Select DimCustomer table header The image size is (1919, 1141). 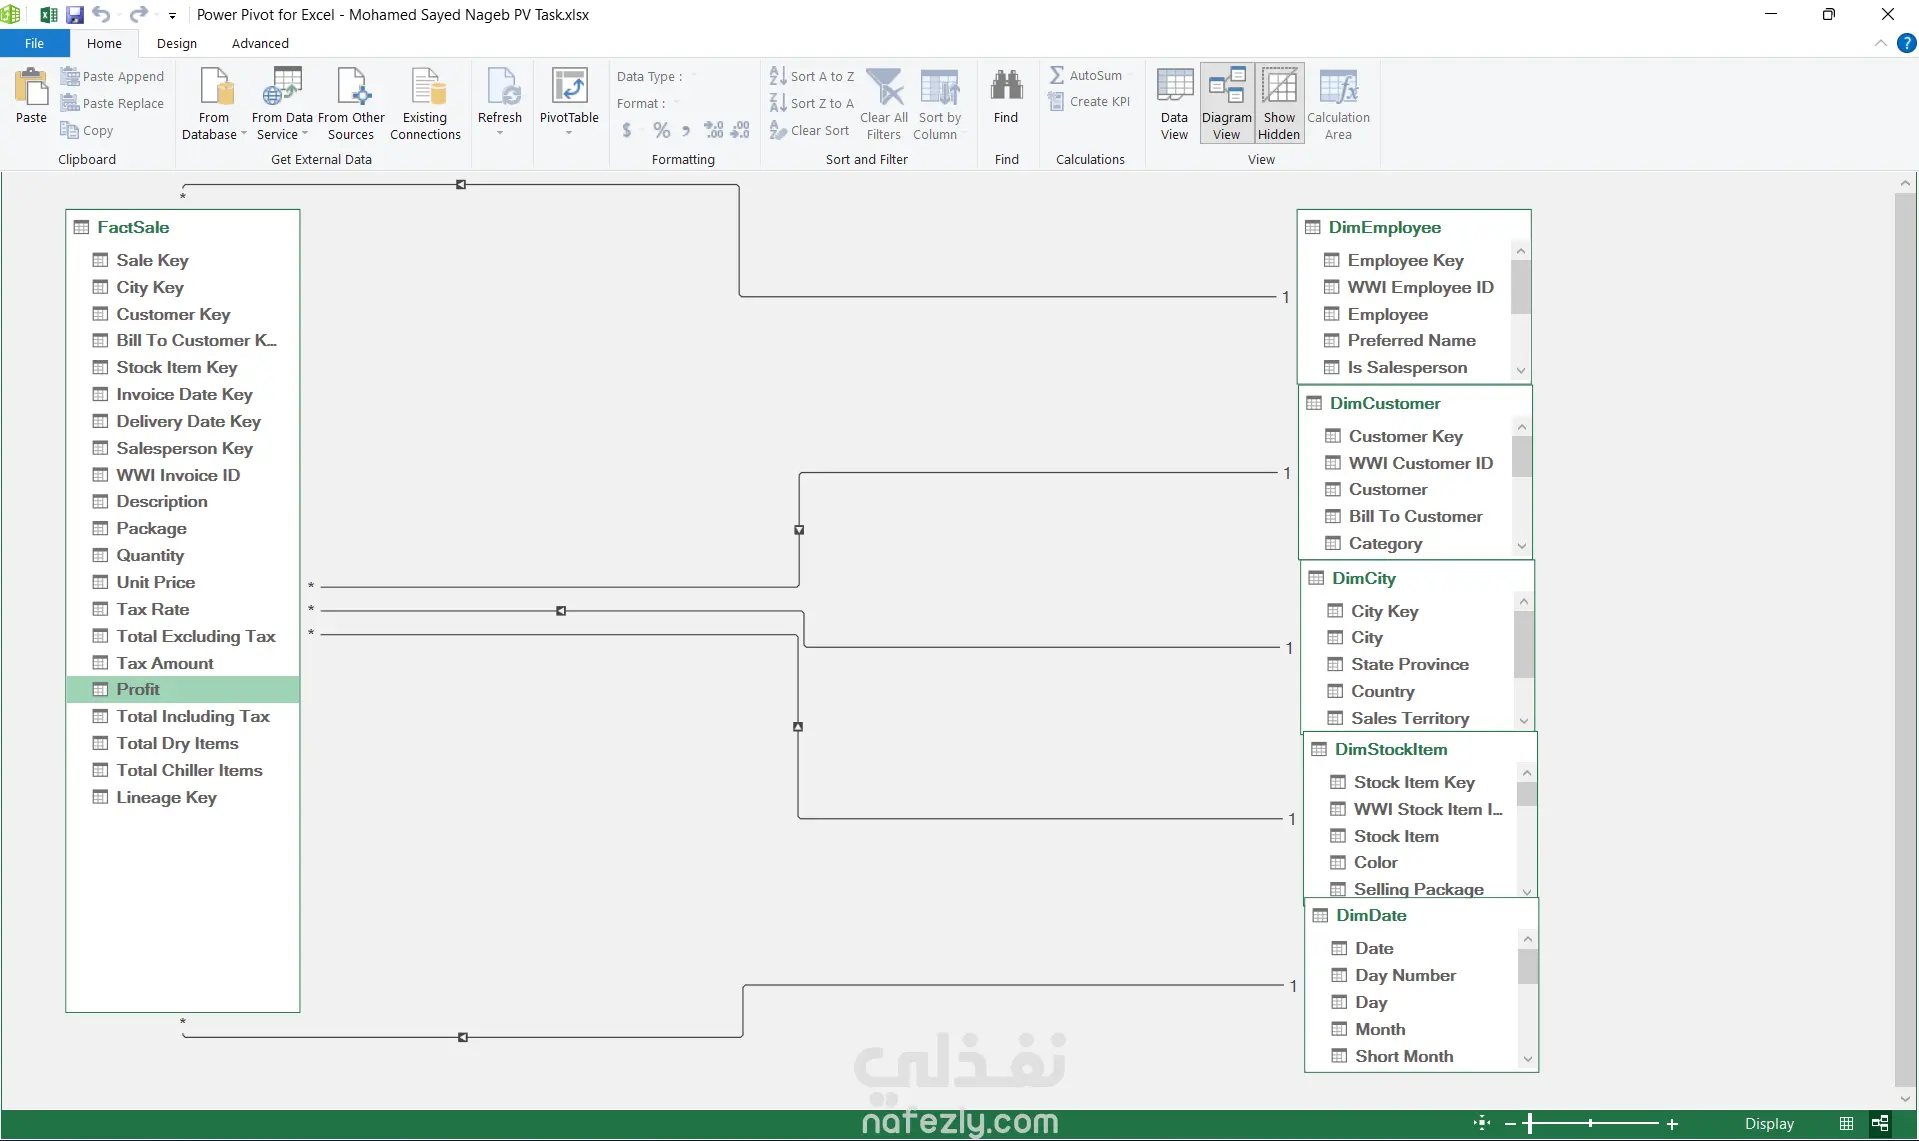tap(1415, 403)
